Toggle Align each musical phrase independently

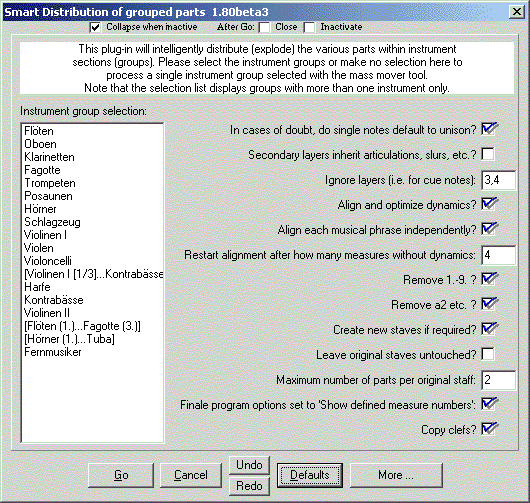(x=488, y=229)
